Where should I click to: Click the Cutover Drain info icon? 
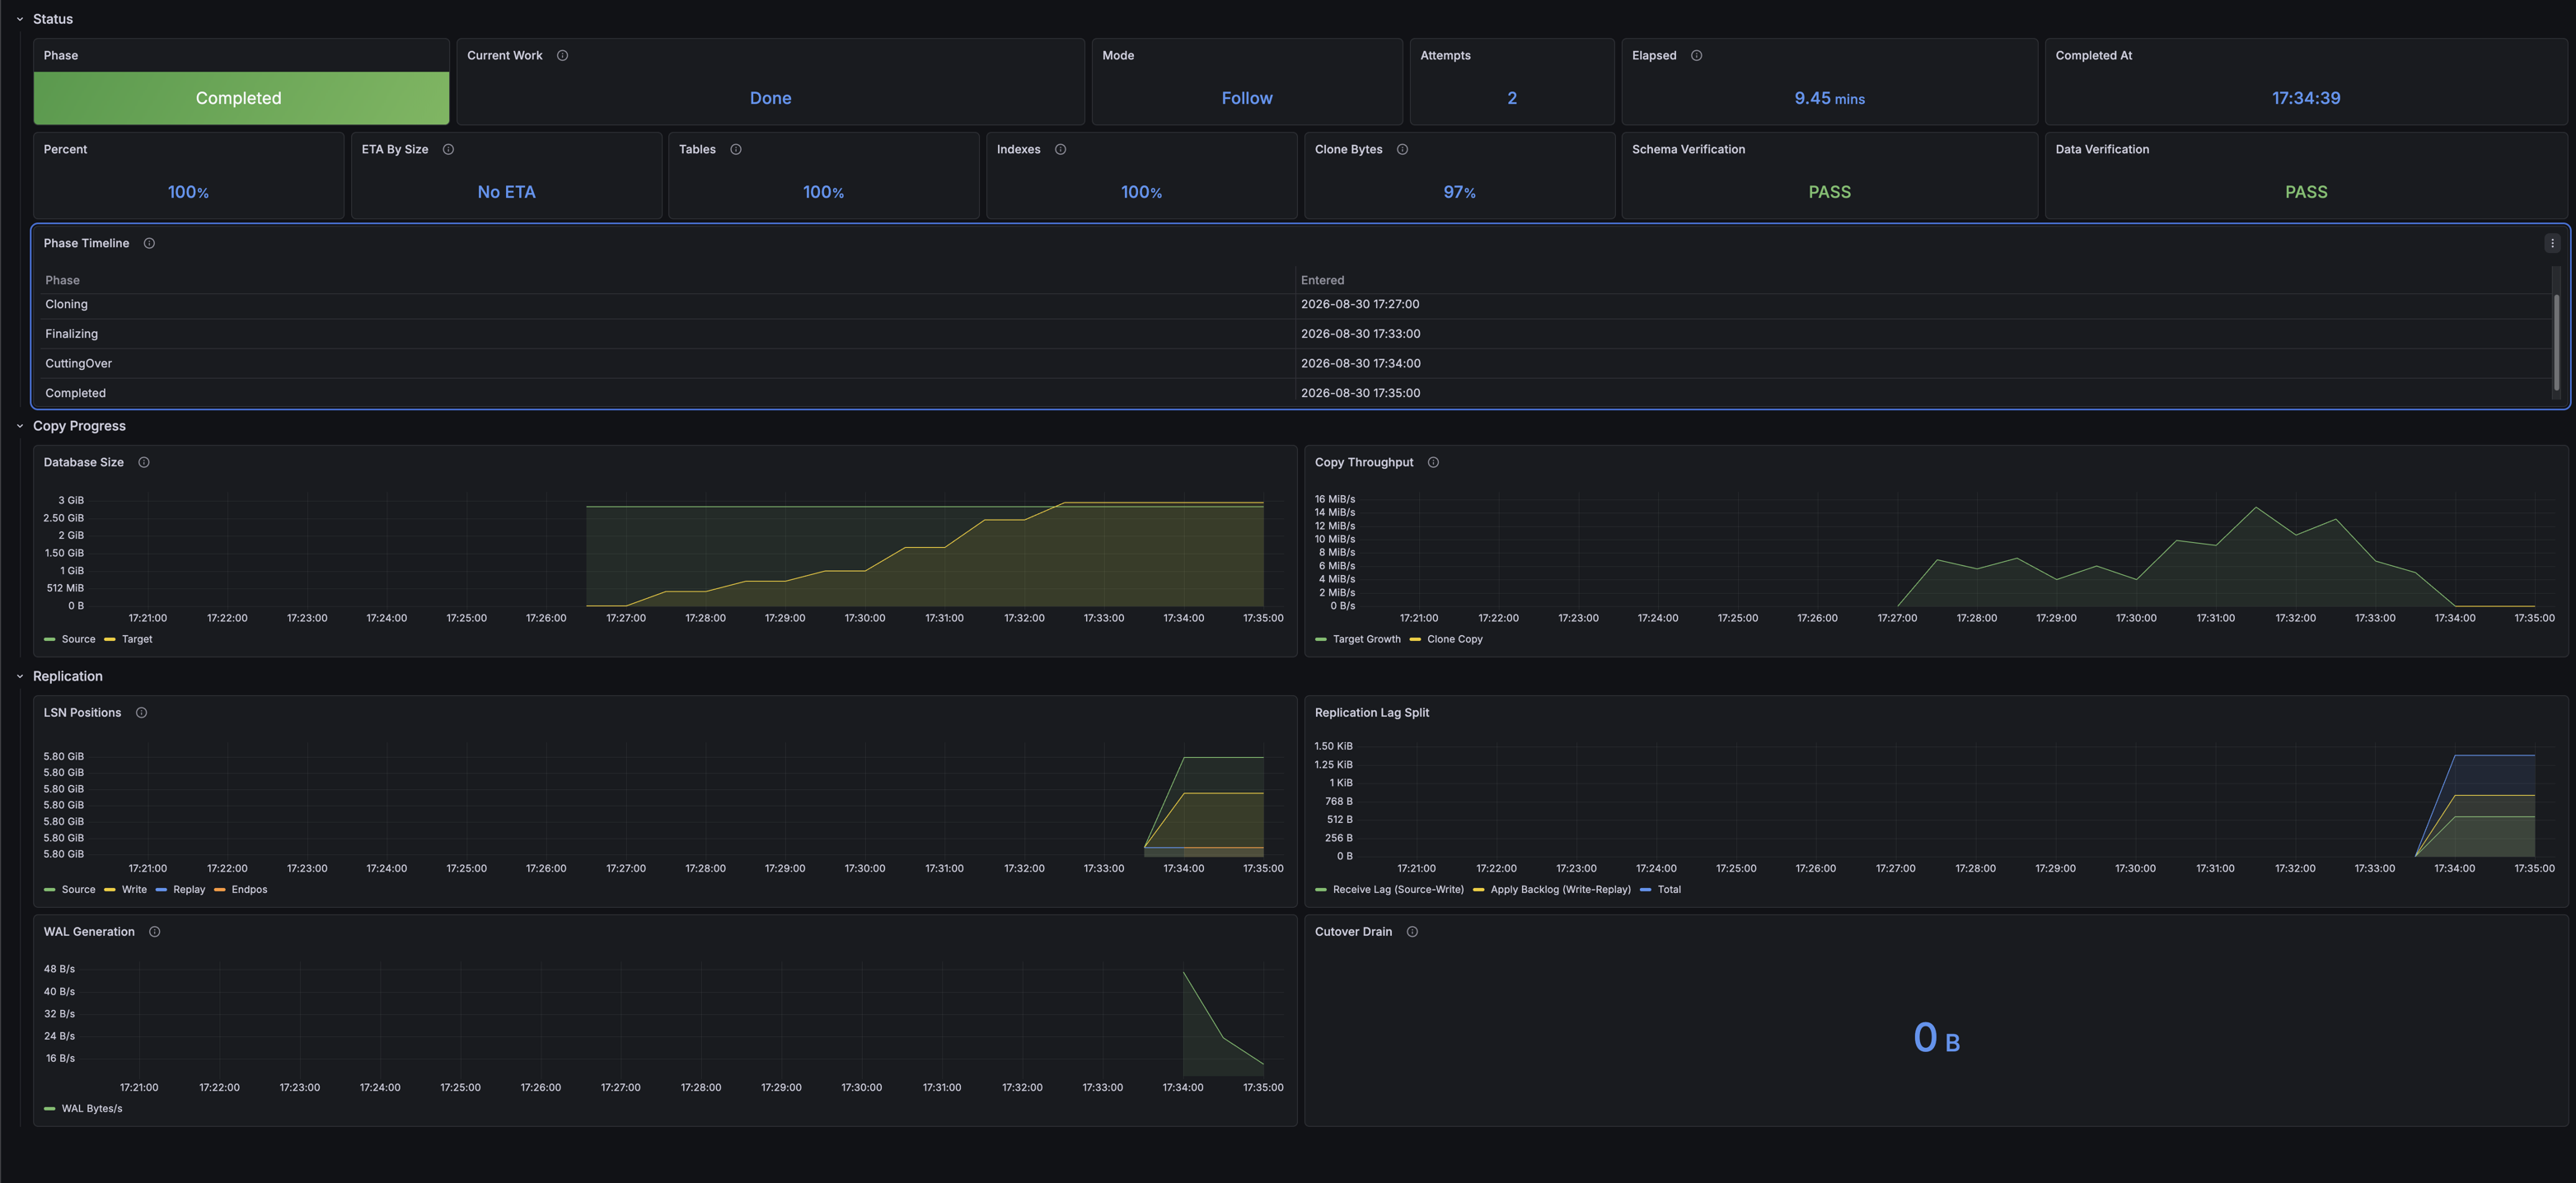point(1412,932)
